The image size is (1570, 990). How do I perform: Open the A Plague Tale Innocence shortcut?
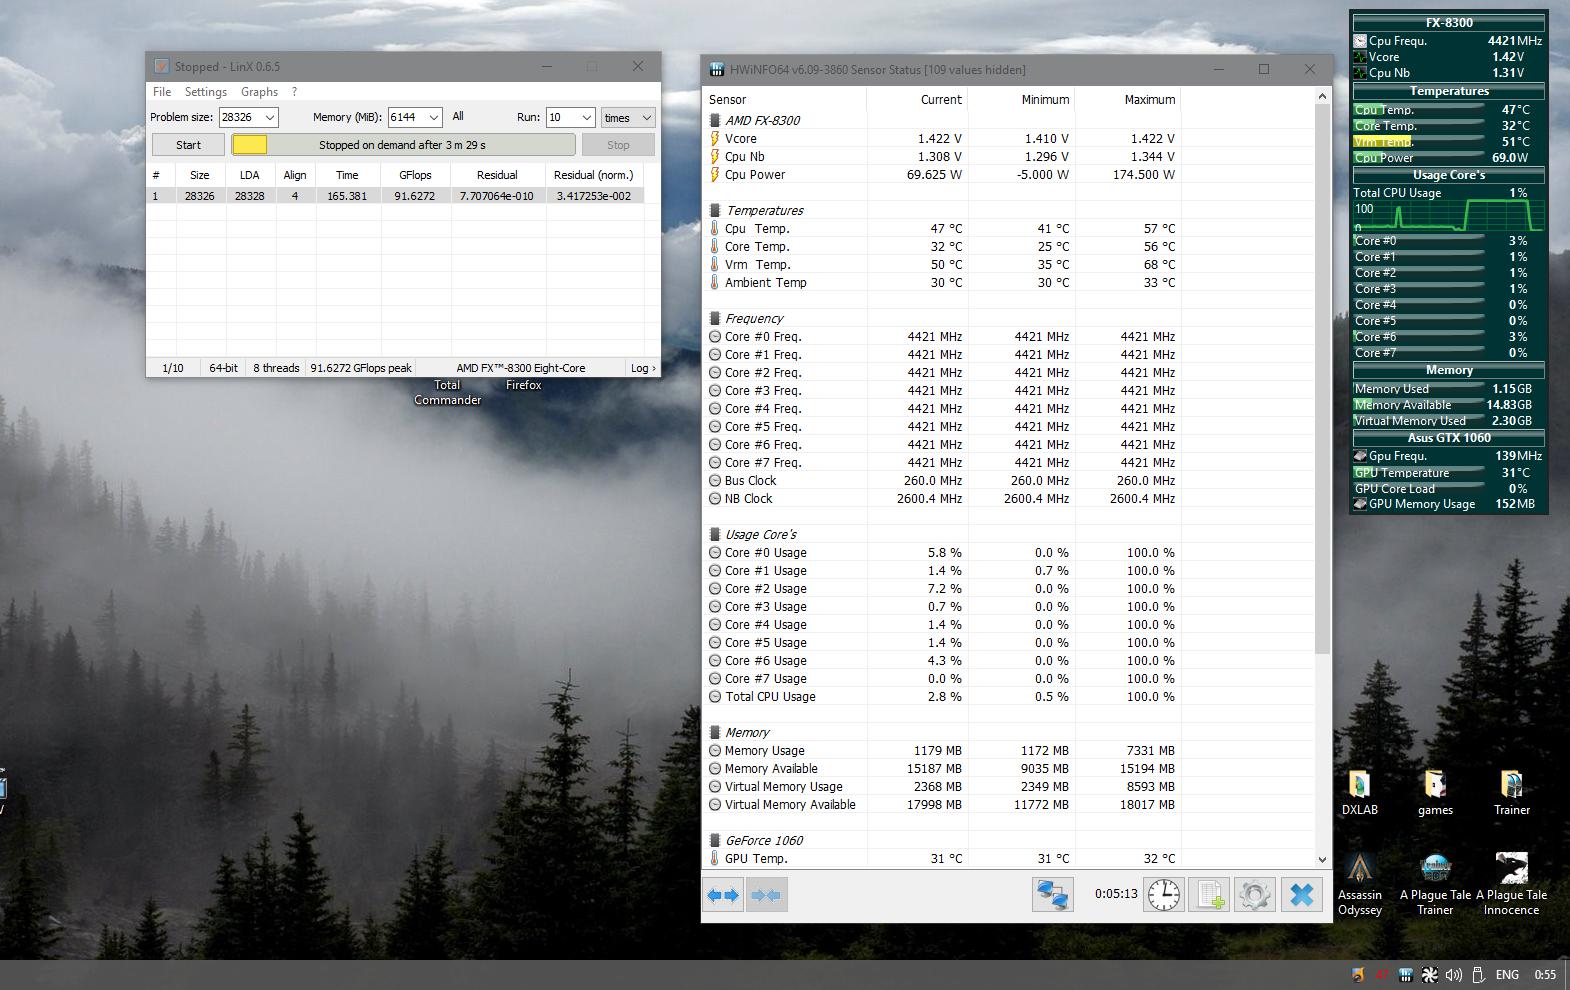tap(1511, 882)
